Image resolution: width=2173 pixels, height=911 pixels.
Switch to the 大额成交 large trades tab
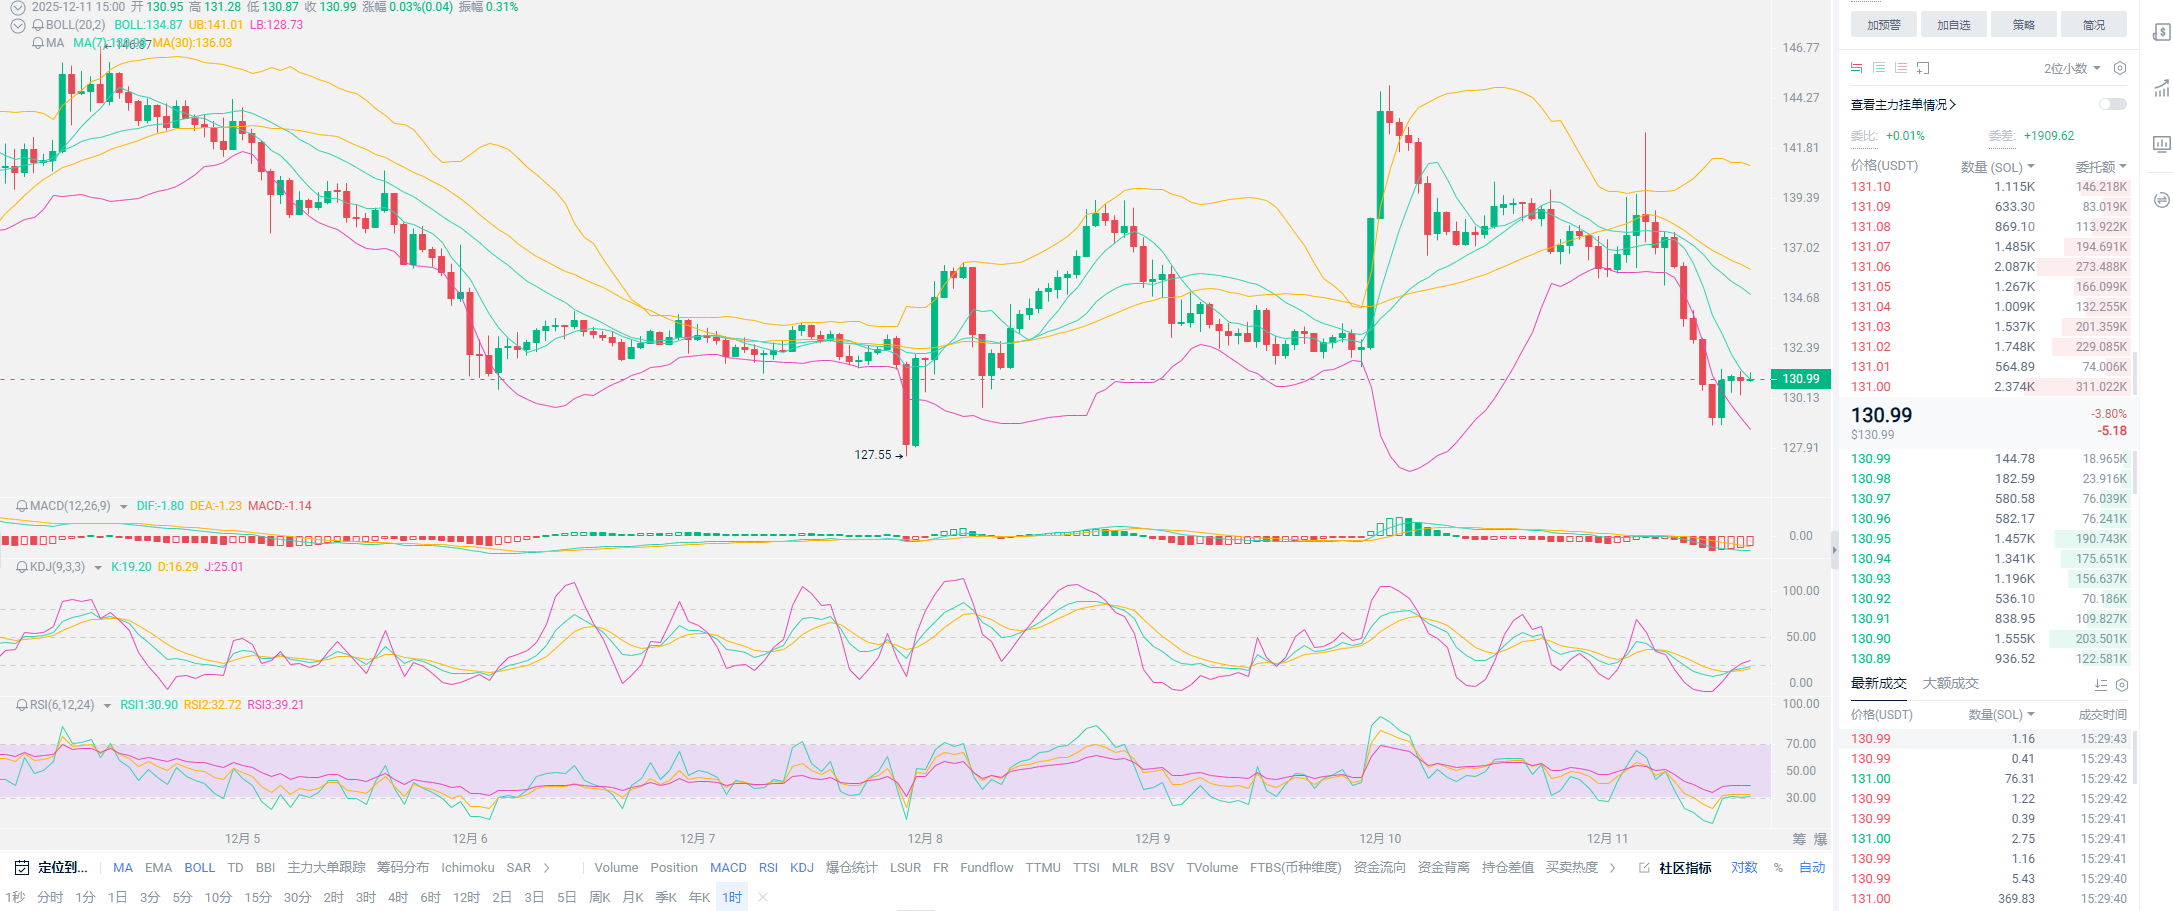(1950, 684)
